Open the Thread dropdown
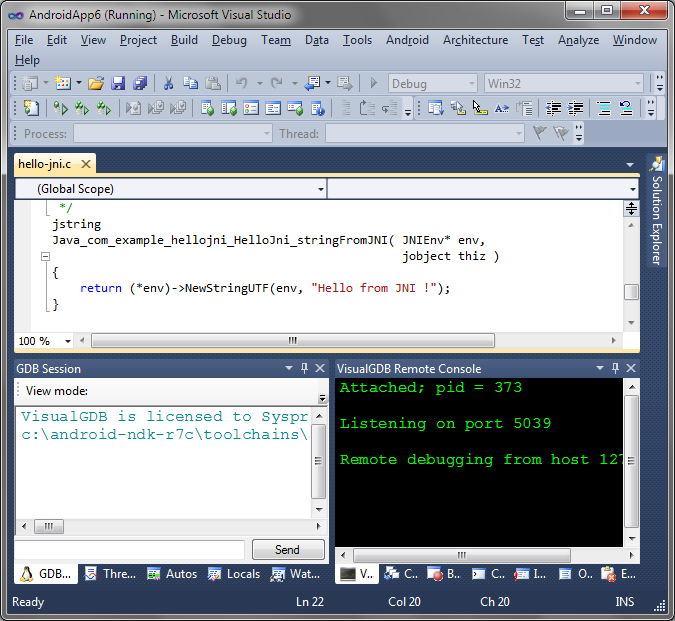The width and height of the screenshot is (675, 621). click(519, 133)
